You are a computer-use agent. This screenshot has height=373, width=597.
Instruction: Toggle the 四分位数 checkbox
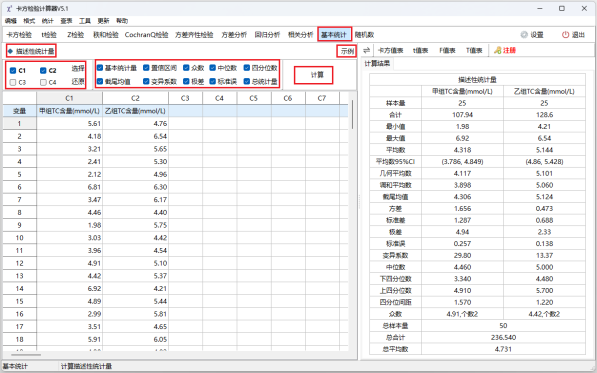[x=247, y=68]
